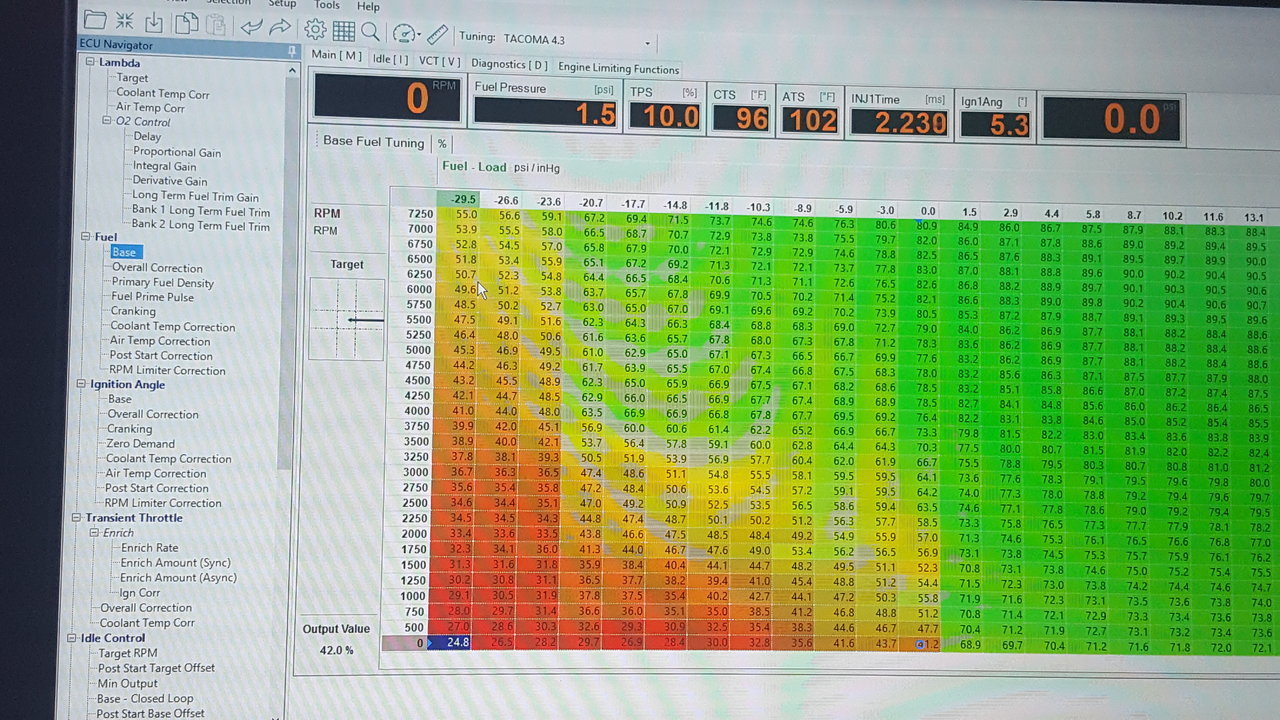Collapse the Idle Control tree node
Screen dimensions: 1280x720
pos(73,638)
